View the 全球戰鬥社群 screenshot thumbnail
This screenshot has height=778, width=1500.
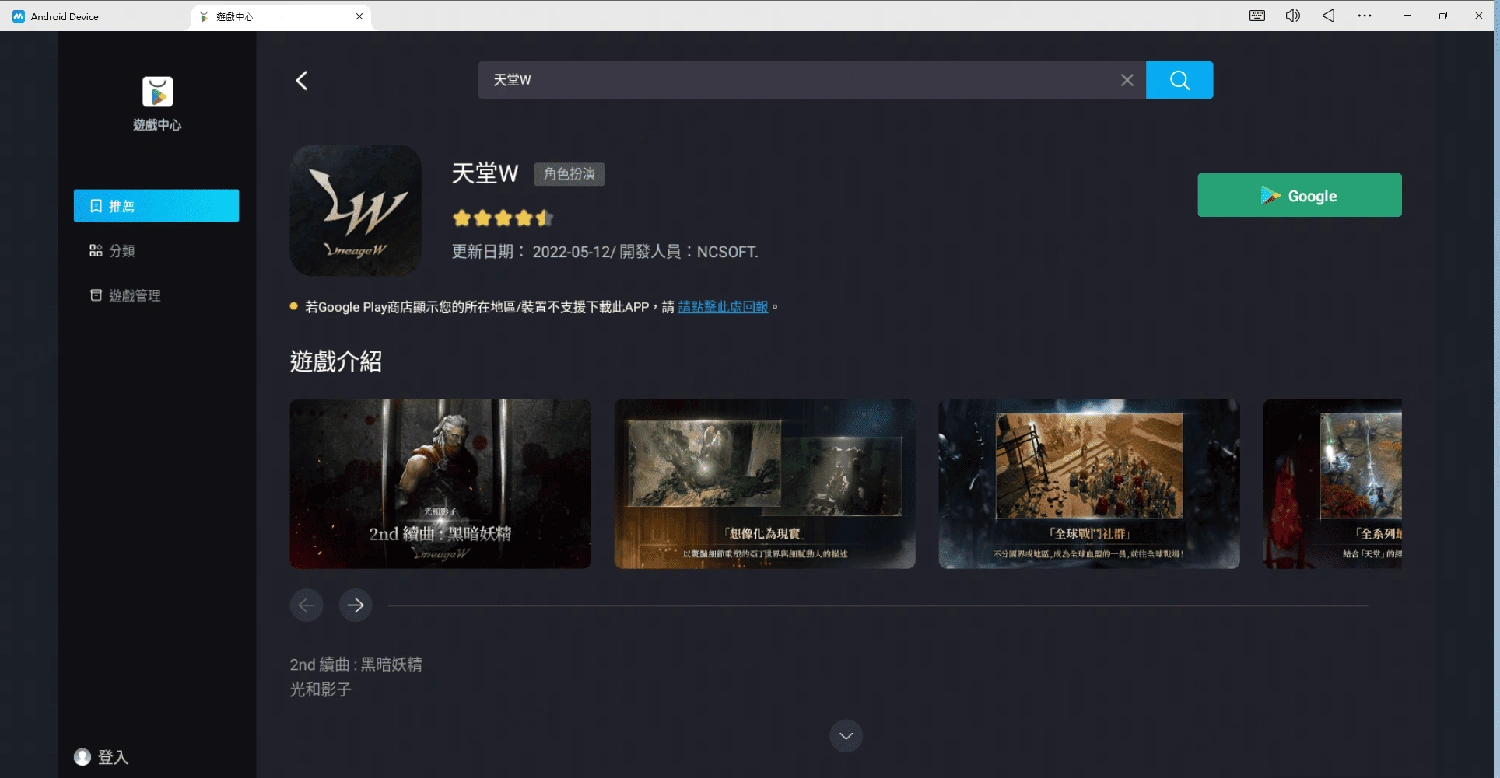(x=1088, y=484)
